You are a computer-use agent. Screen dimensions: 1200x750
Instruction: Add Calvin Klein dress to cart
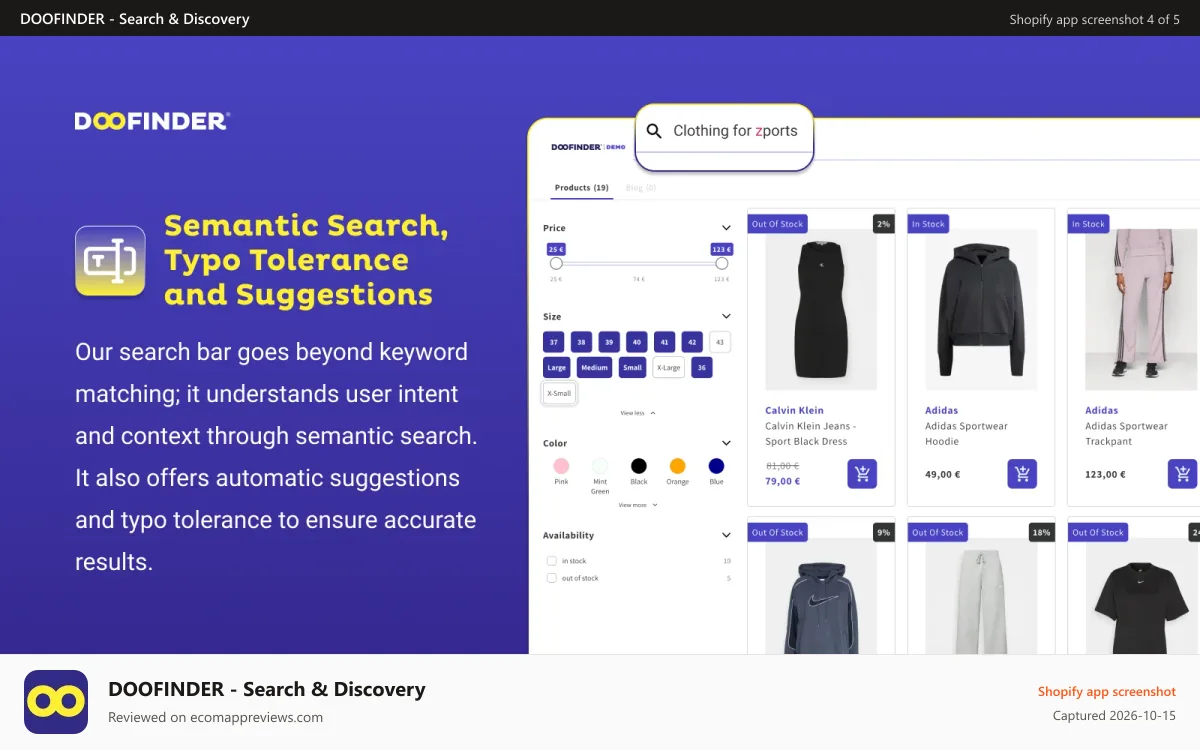pos(862,474)
